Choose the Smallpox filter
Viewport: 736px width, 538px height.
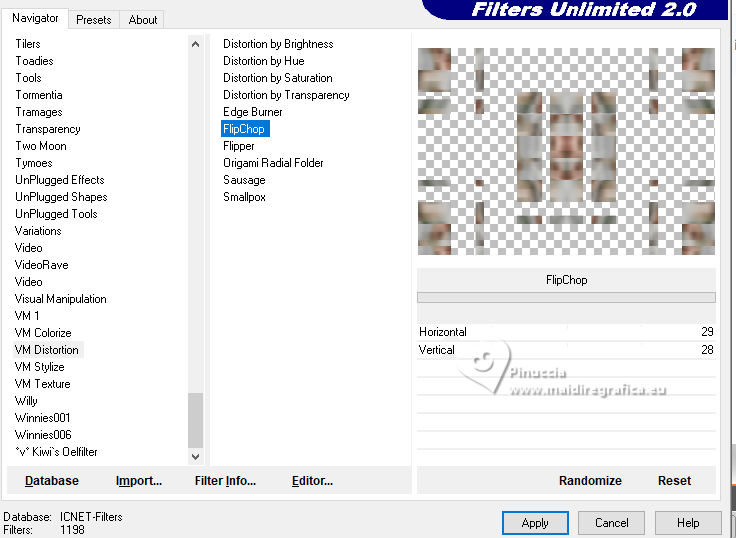click(x=244, y=197)
